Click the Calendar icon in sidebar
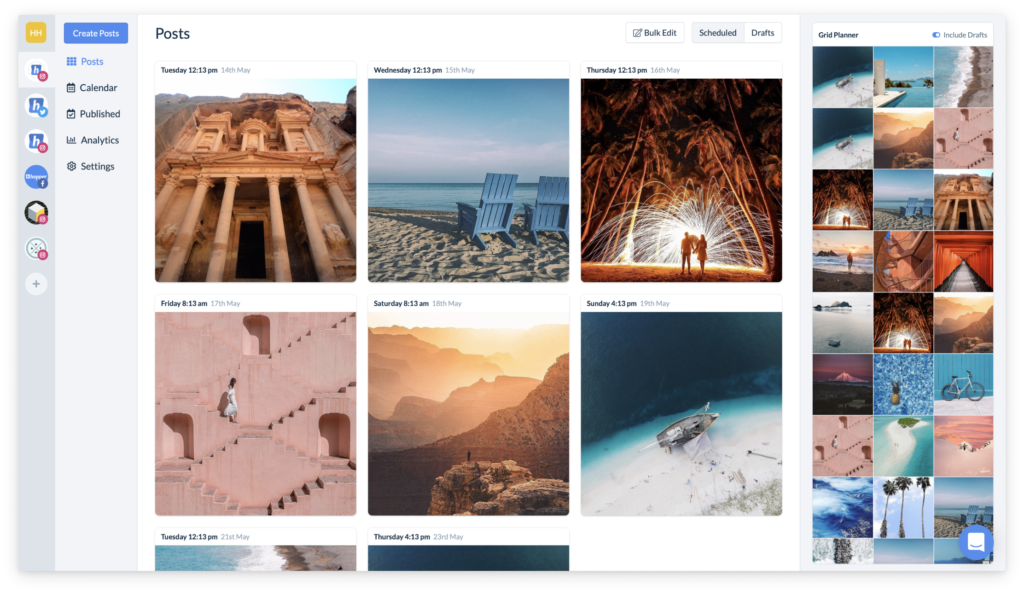This screenshot has width=1024, height=593. [x=71, y=88]
